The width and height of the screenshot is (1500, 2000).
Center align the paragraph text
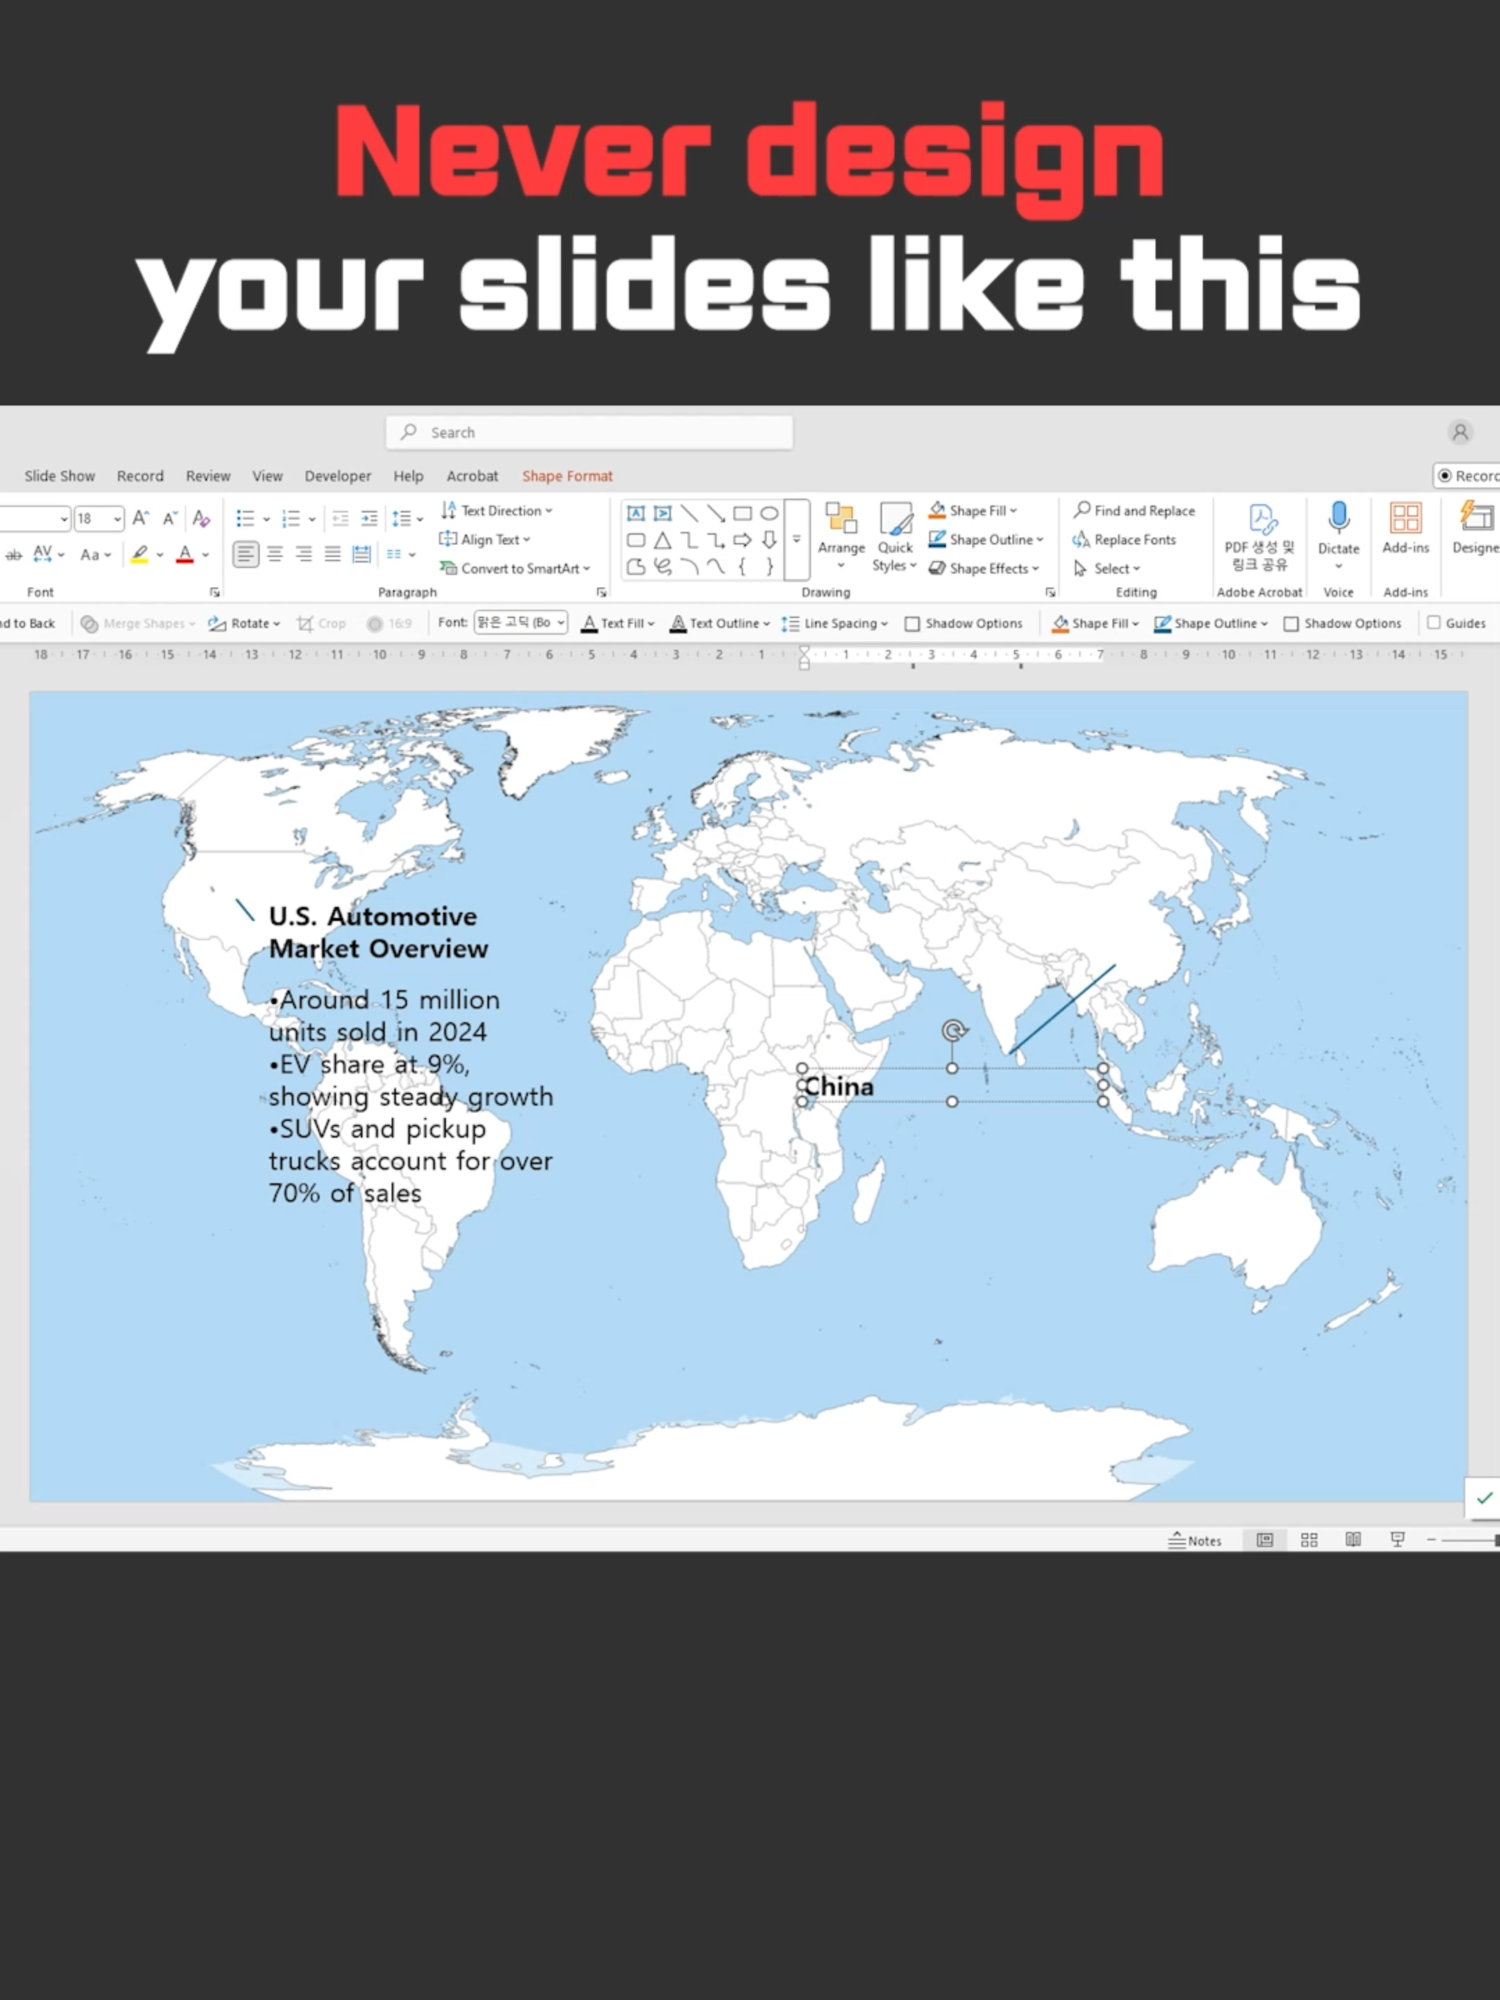click(275, 554)
